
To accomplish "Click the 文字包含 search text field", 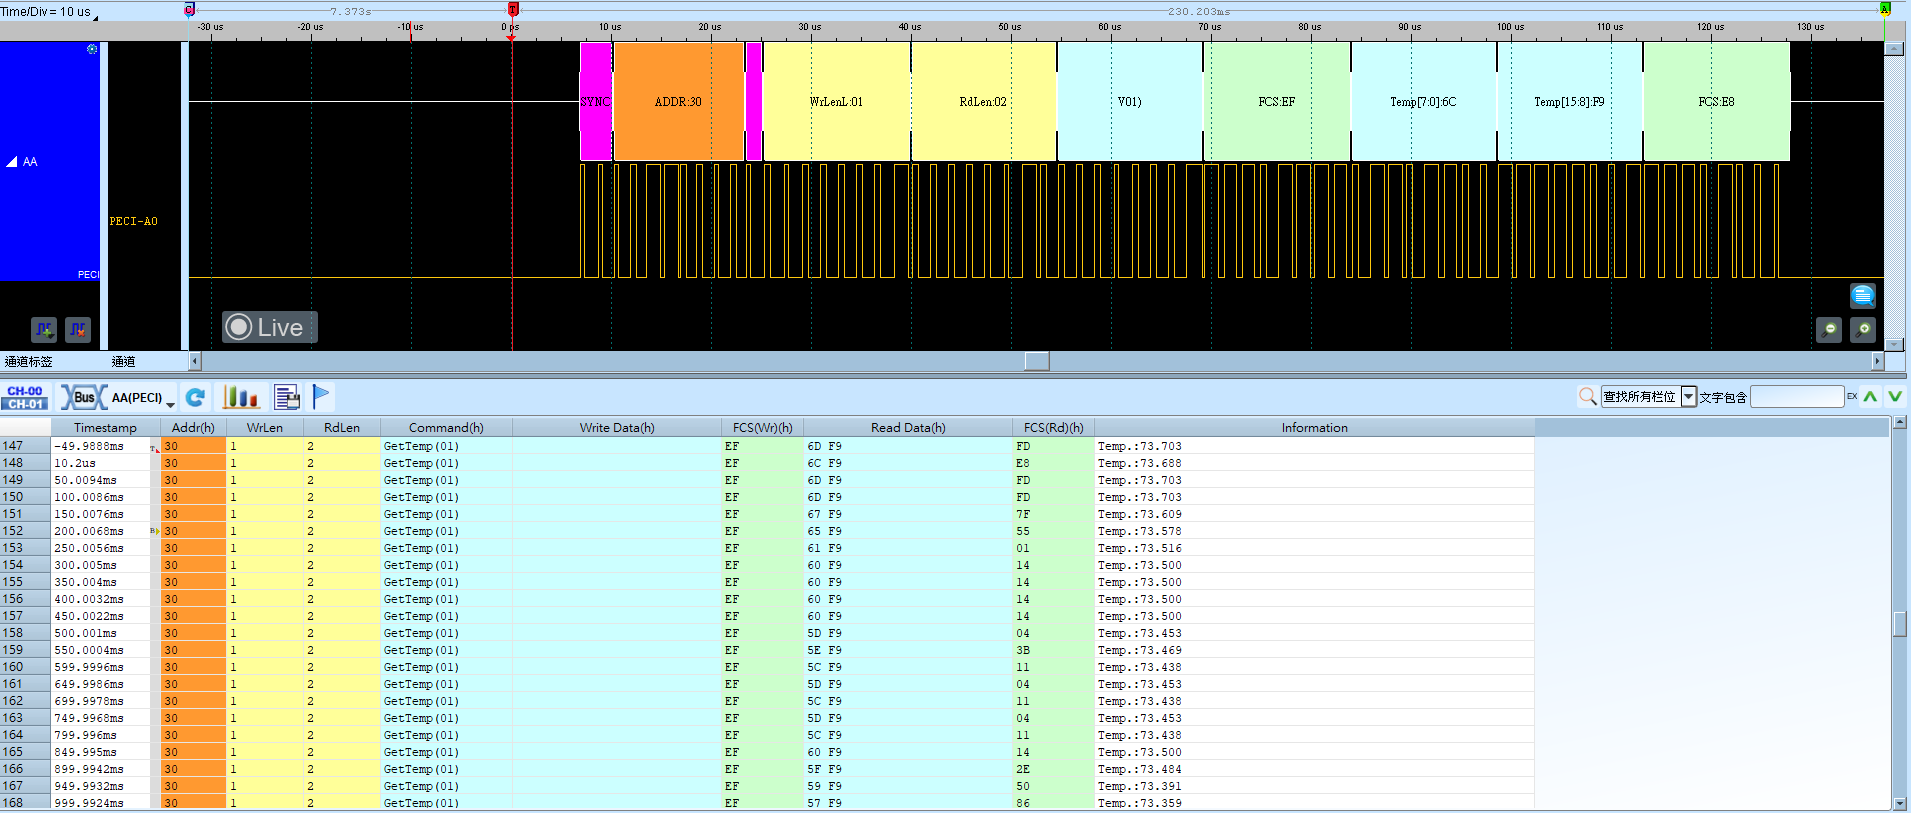I will click(x=1797, y=397).
